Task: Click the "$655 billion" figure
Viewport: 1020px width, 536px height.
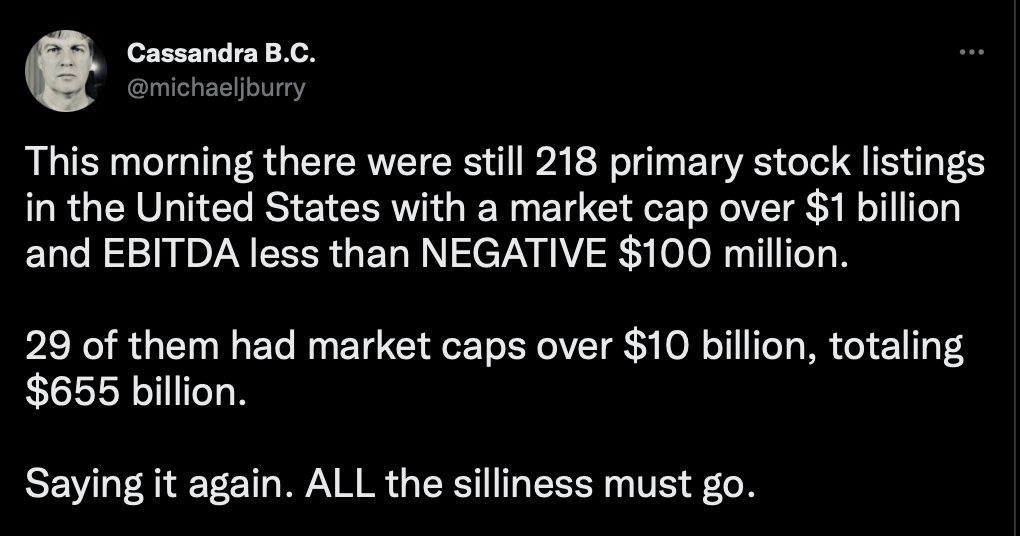Action: click(134, 394)
